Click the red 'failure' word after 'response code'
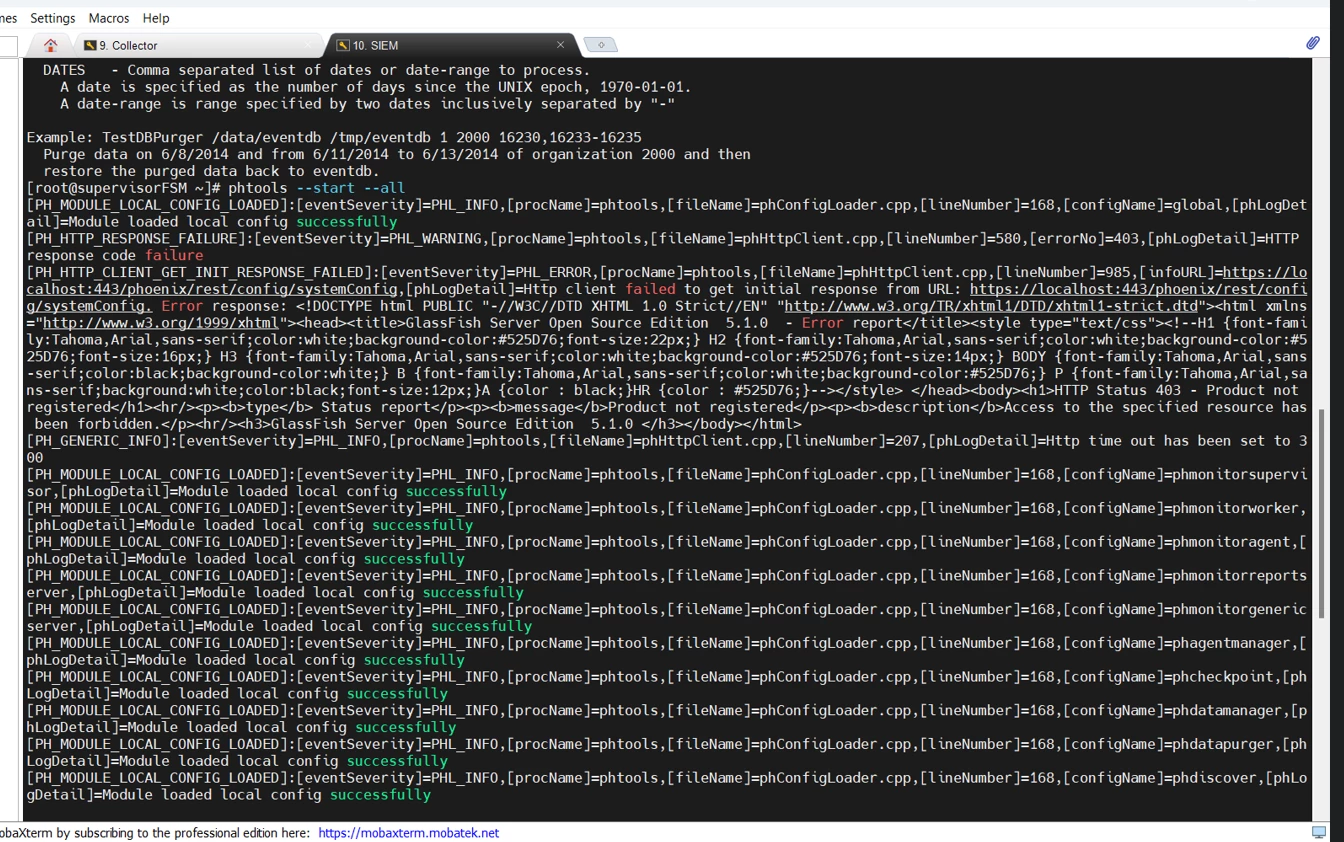The width and height of the screenshot is (1344, 842). click(174, 256)
